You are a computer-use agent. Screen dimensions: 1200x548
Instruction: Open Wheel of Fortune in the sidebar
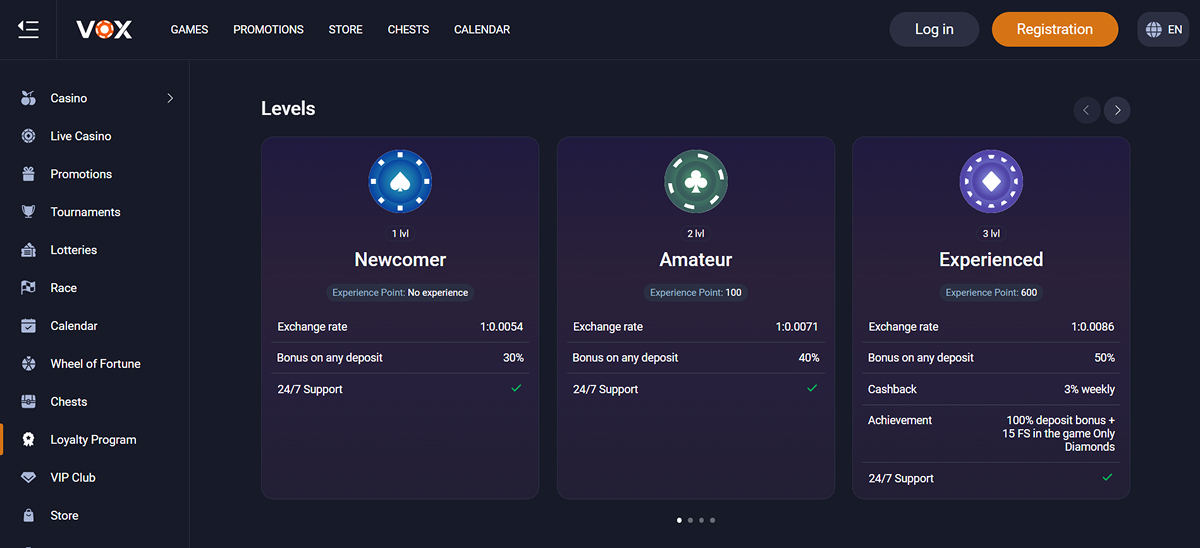[x=95, y=364]
